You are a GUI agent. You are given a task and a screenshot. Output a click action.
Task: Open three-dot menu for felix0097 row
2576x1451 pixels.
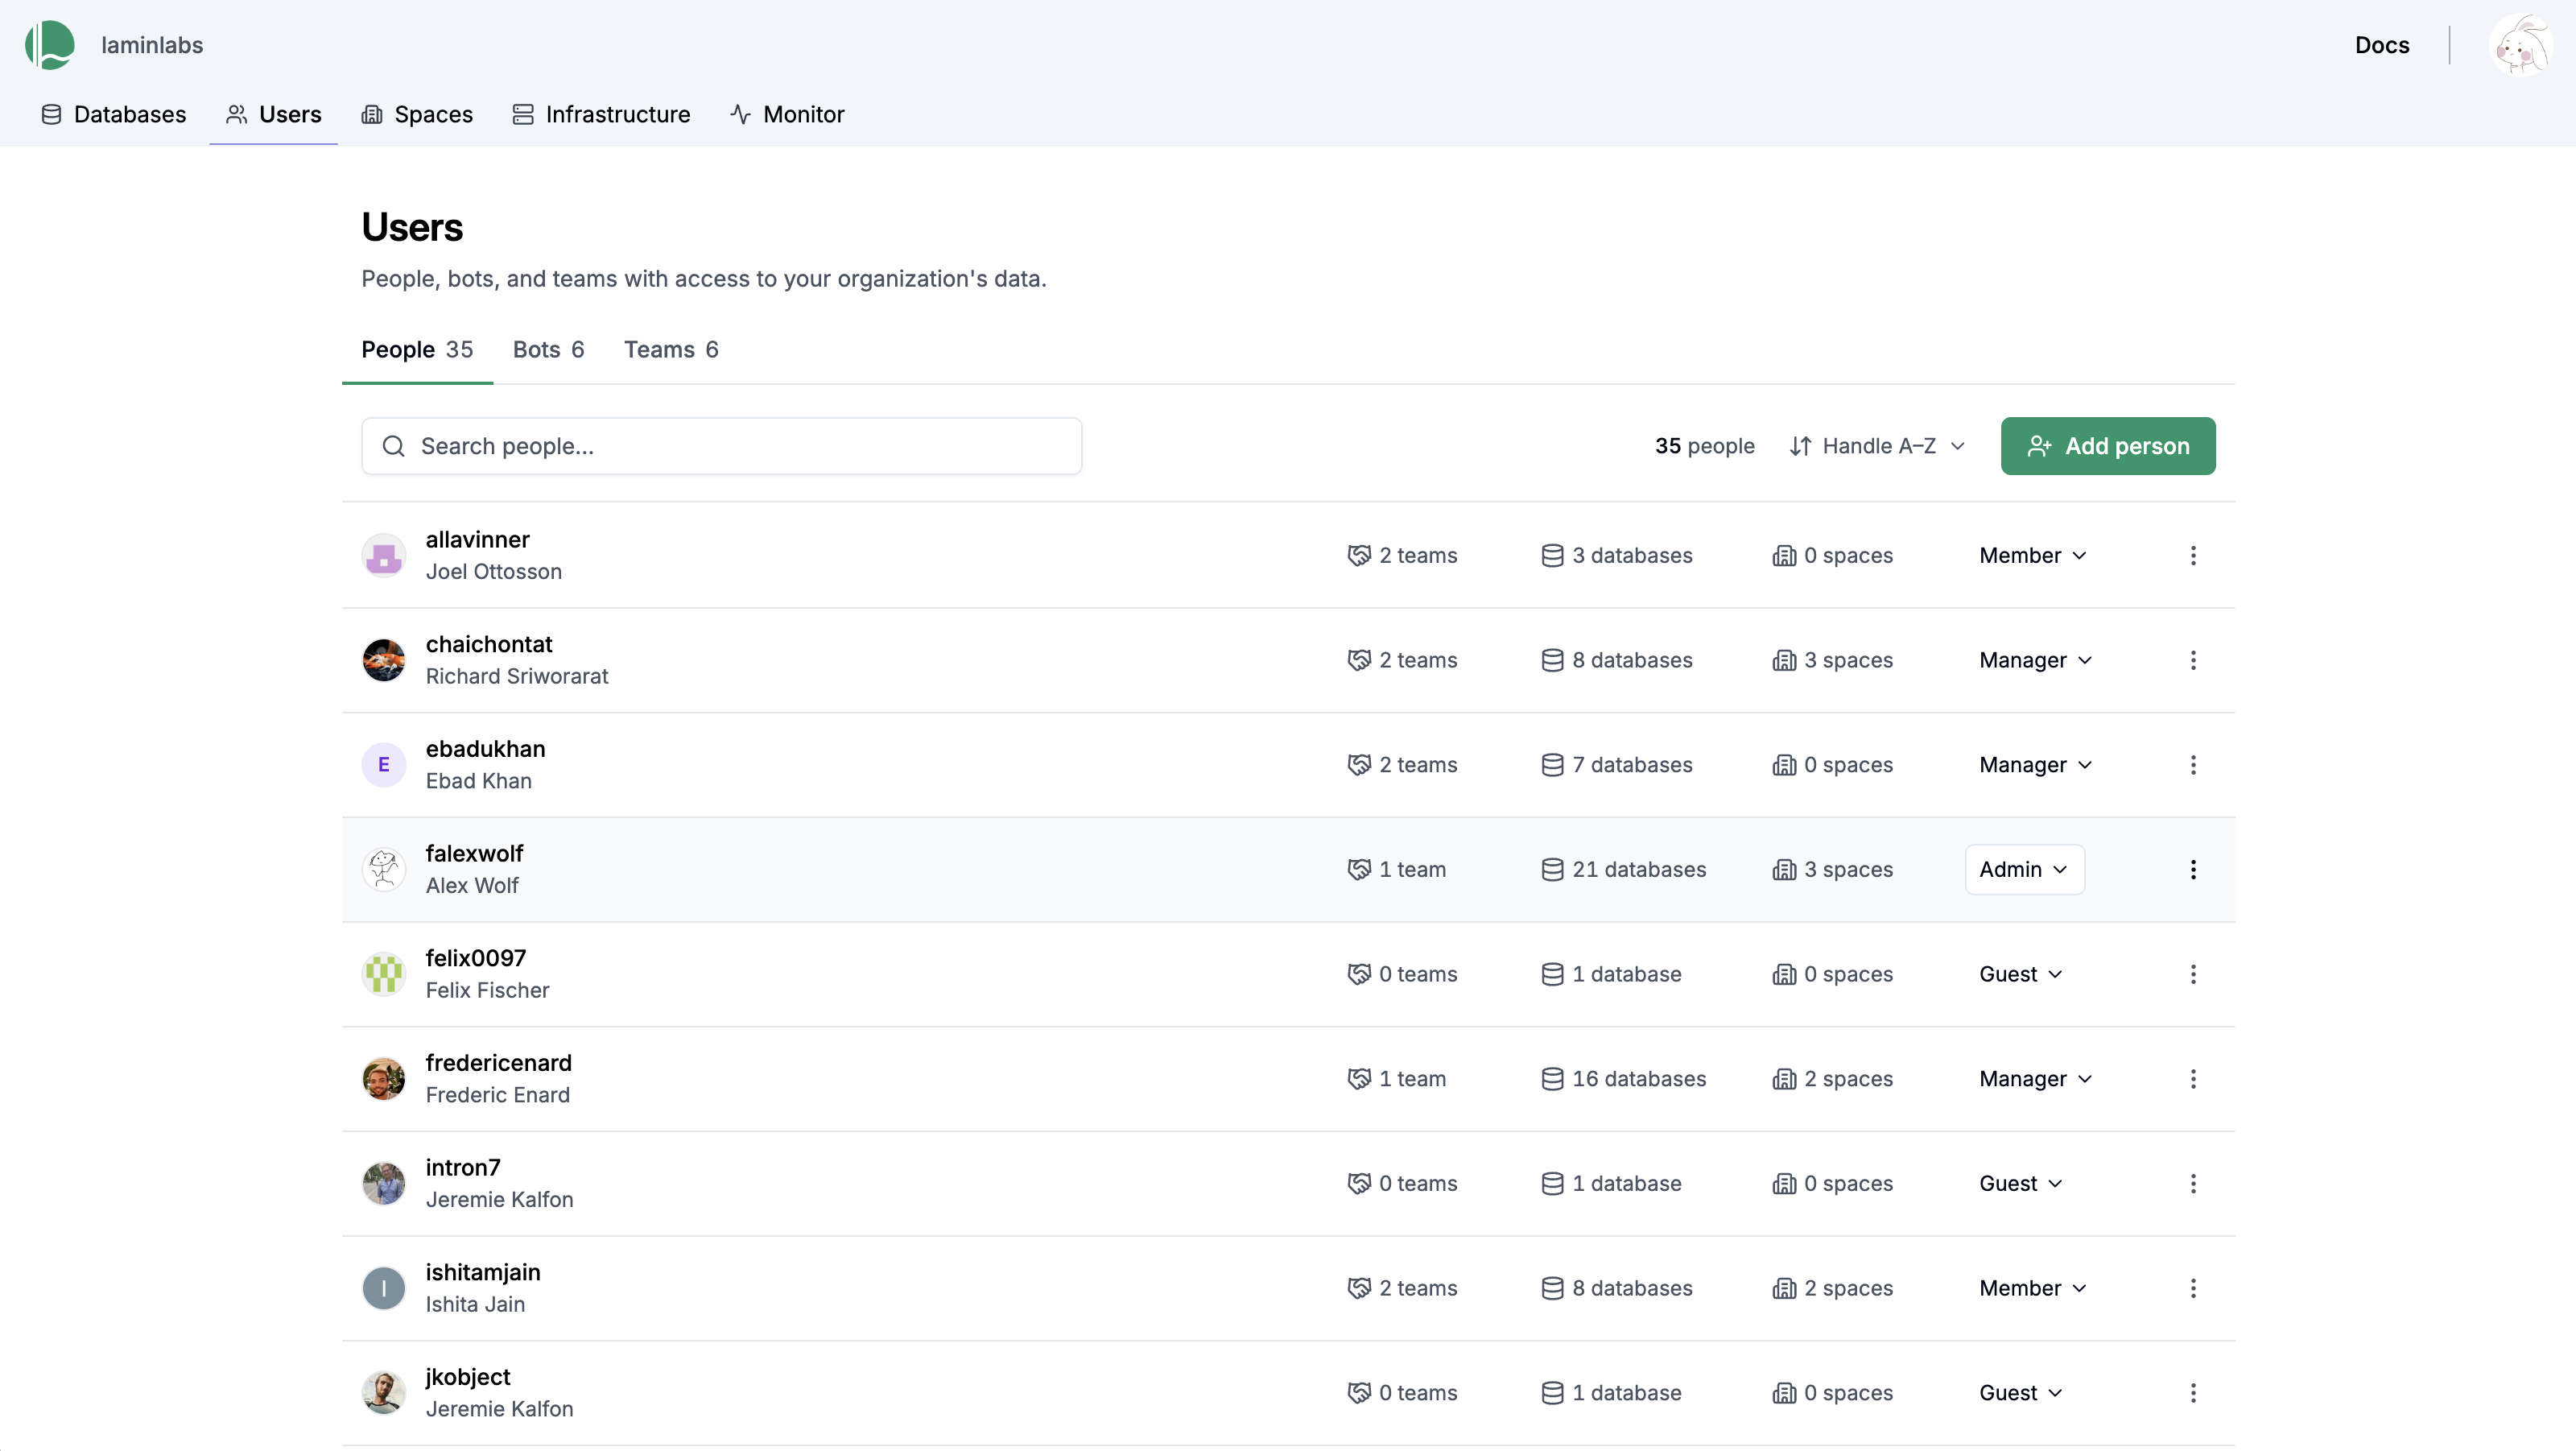[2193, 974]
